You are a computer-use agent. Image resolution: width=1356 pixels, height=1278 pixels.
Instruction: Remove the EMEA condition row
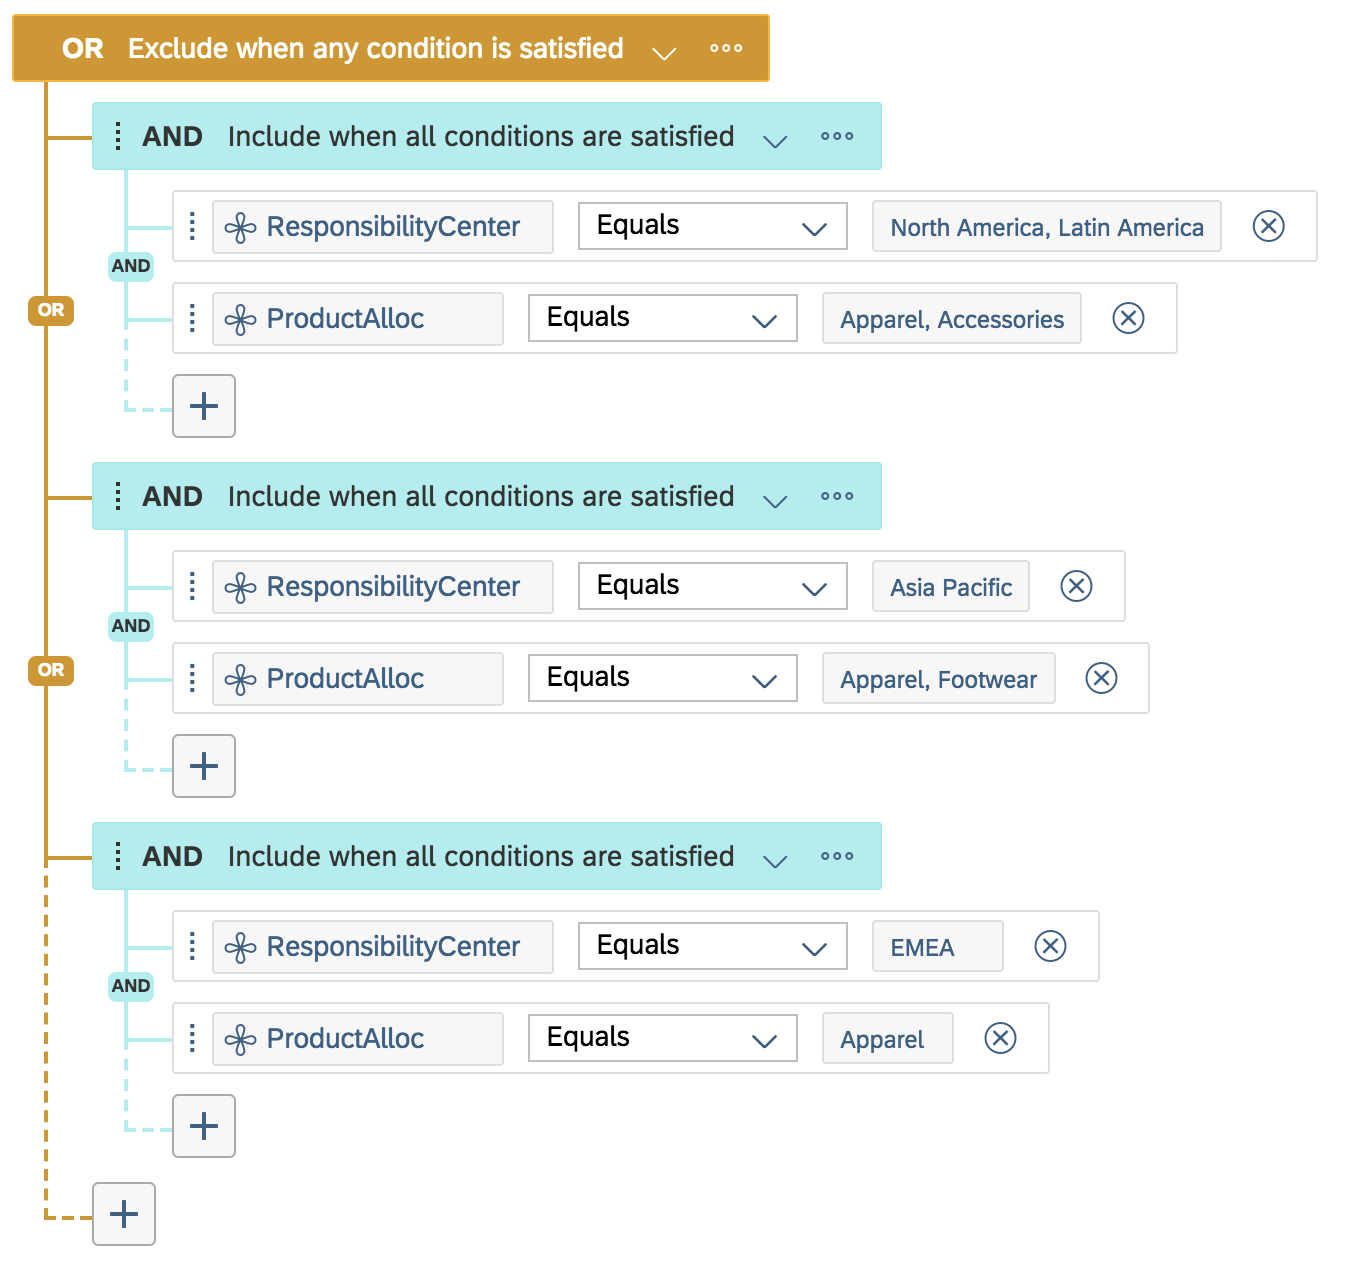1050,946
